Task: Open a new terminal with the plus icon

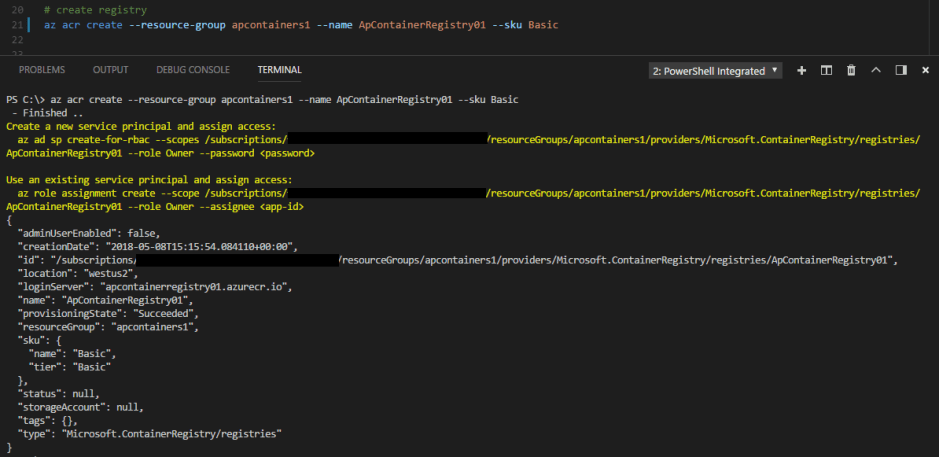Action: coord(801,70)
